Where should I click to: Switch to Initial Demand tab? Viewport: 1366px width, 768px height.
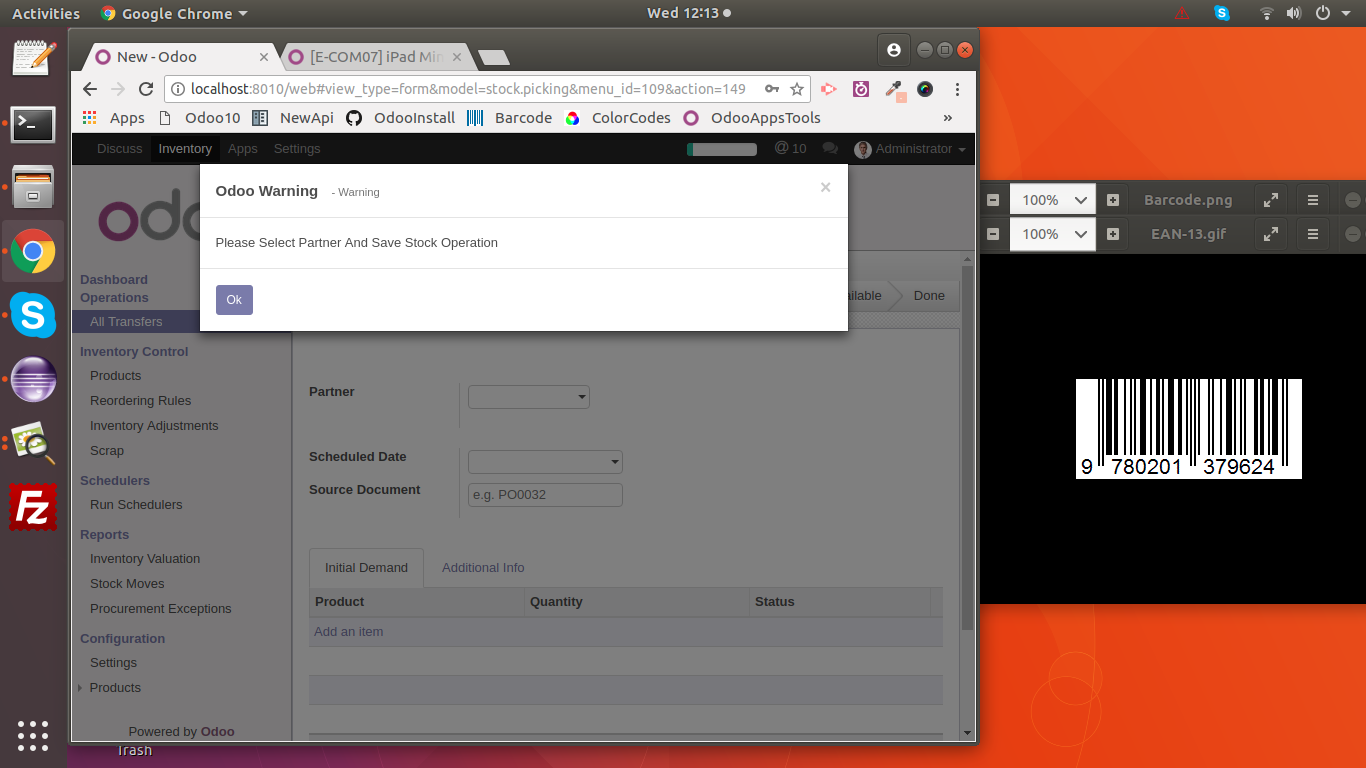point(366,567)
